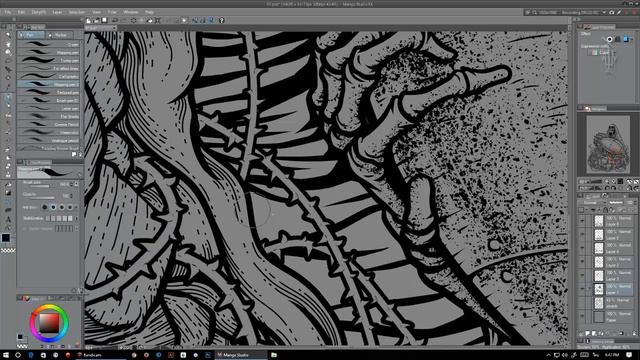The image size is (640, 360).
Task: Toggle visibility of Layer 4
Action: [582, 248]
